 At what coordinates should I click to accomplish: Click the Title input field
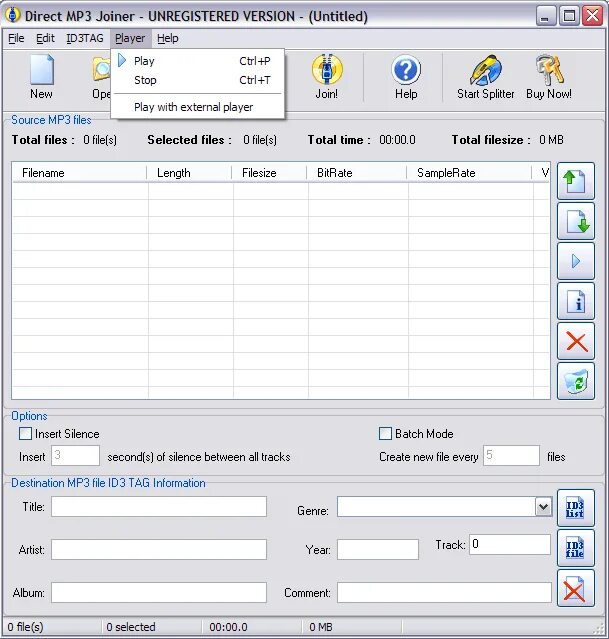159,507
